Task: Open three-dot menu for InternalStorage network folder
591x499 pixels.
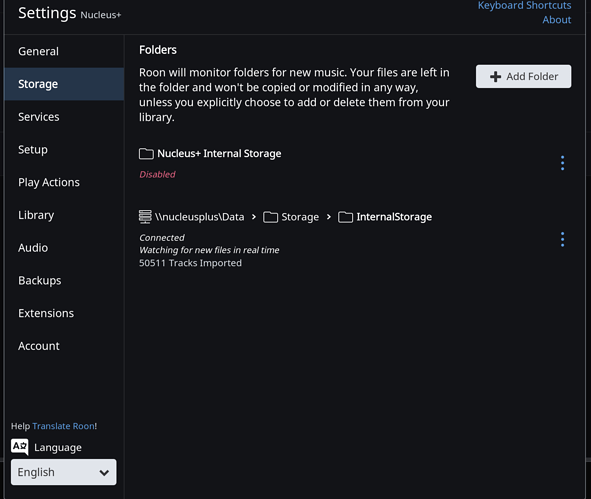Action: (562, 239)
